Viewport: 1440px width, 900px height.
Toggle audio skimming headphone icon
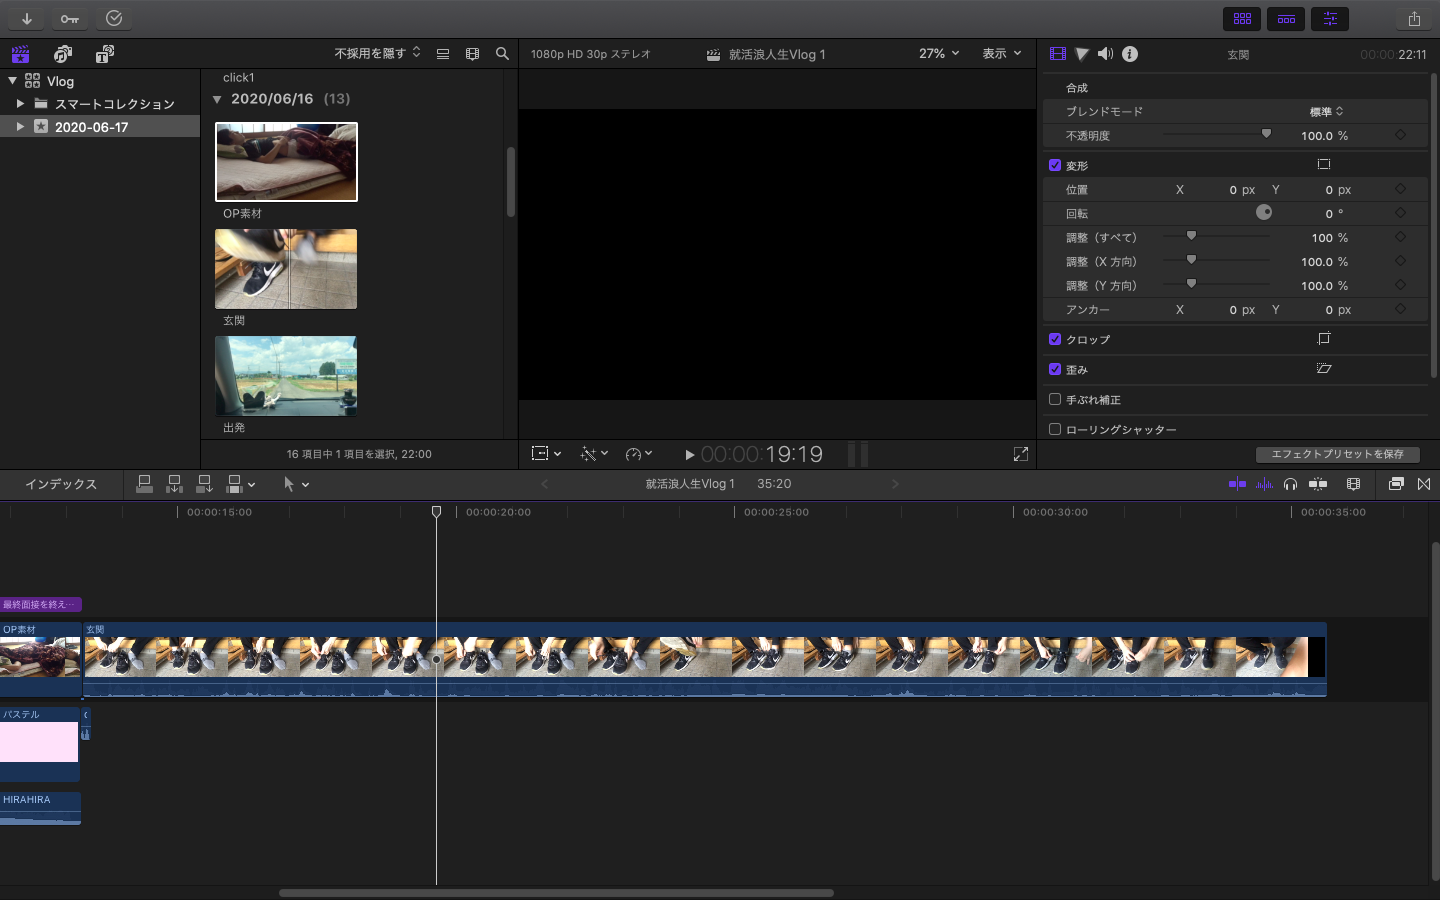[1290, 484]
